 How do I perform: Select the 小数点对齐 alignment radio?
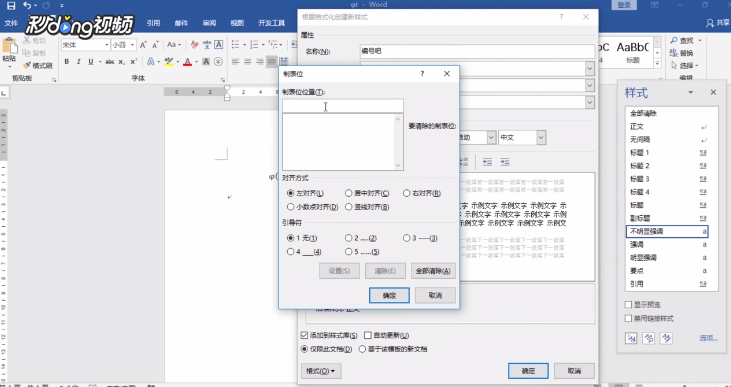coord(290,207)
